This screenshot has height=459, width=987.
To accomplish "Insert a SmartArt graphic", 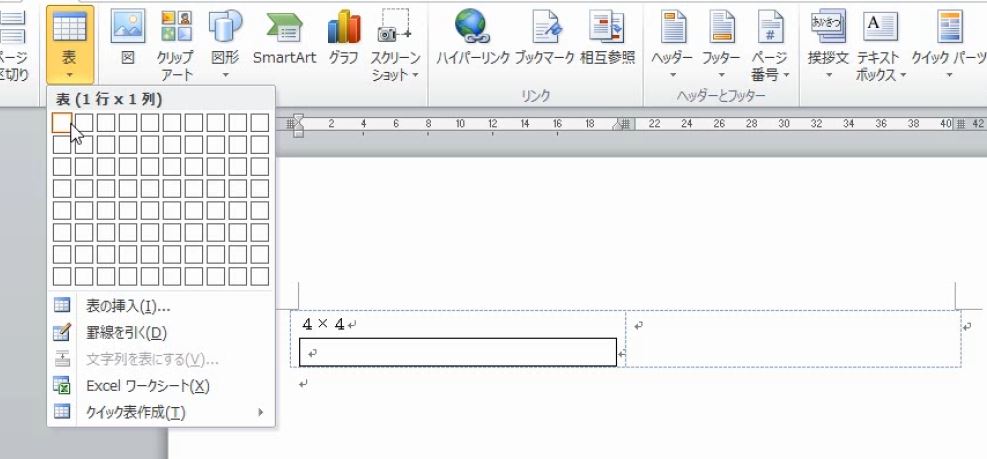I will [285, 38].
